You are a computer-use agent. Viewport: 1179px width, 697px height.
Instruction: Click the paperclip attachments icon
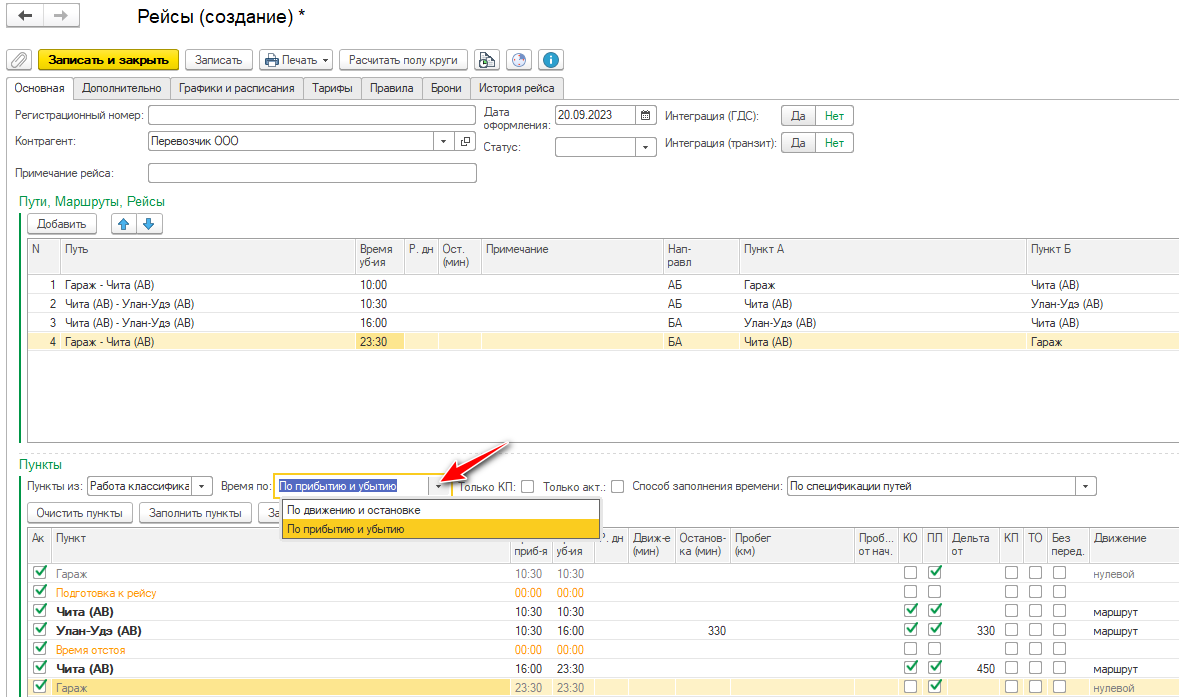tap(19, 60)
